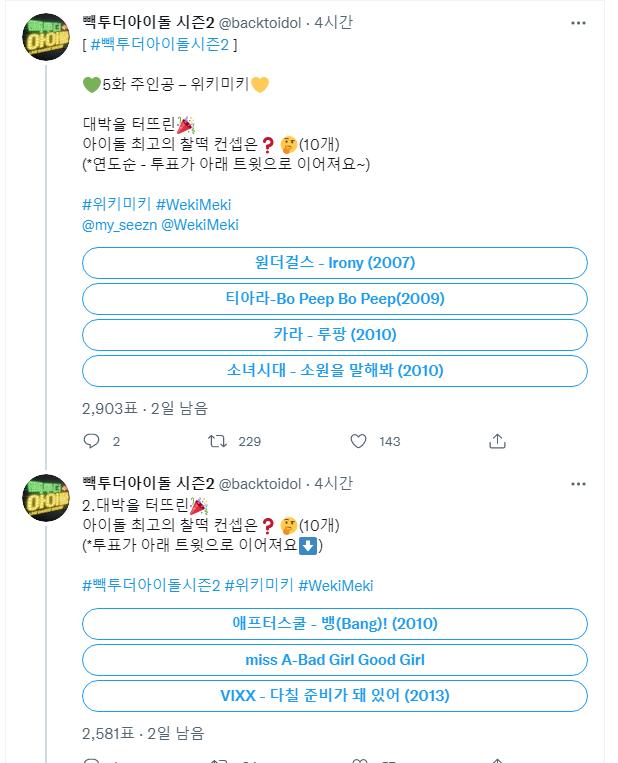Viewport: 618px width, 763px height.
Task: Open the #위키미키 hashtag in second tweet
Action: point(259,585)
